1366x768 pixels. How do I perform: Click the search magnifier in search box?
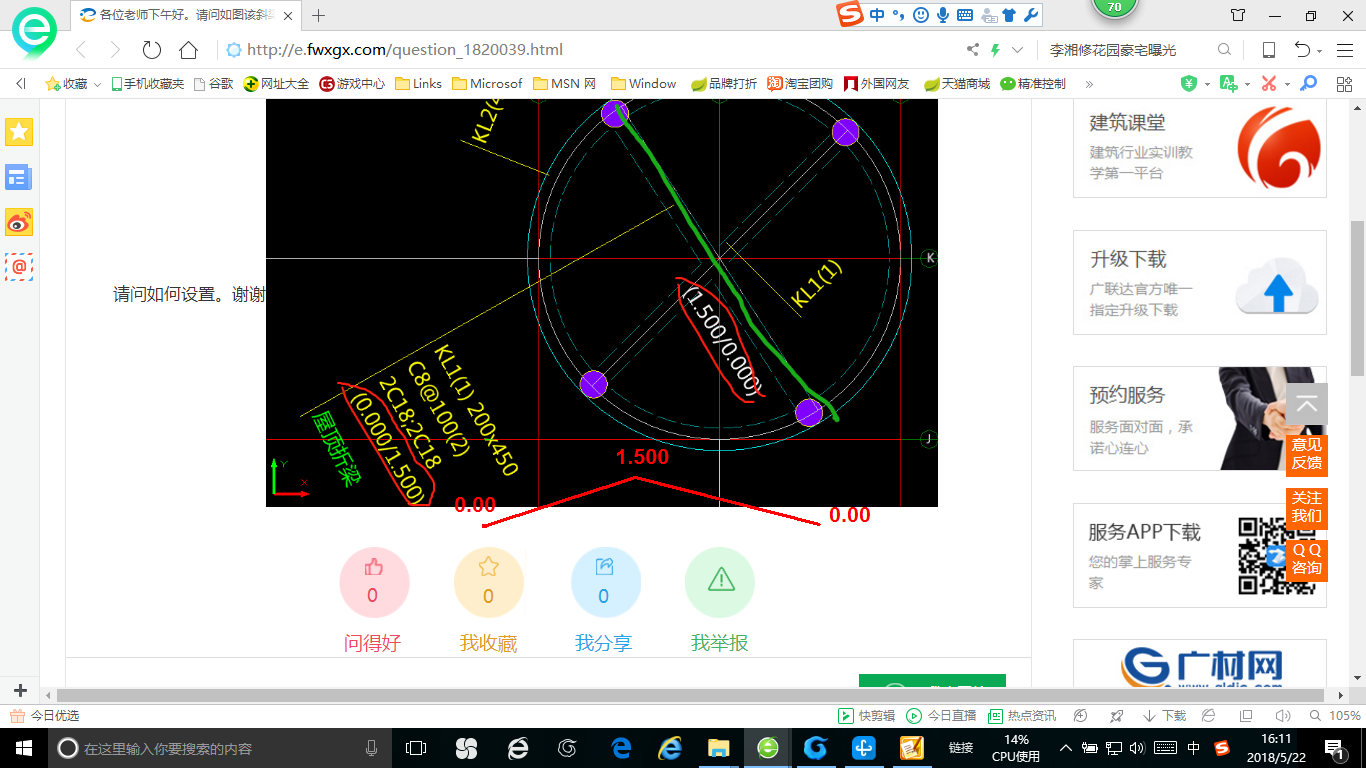[x=1224, y=50]
